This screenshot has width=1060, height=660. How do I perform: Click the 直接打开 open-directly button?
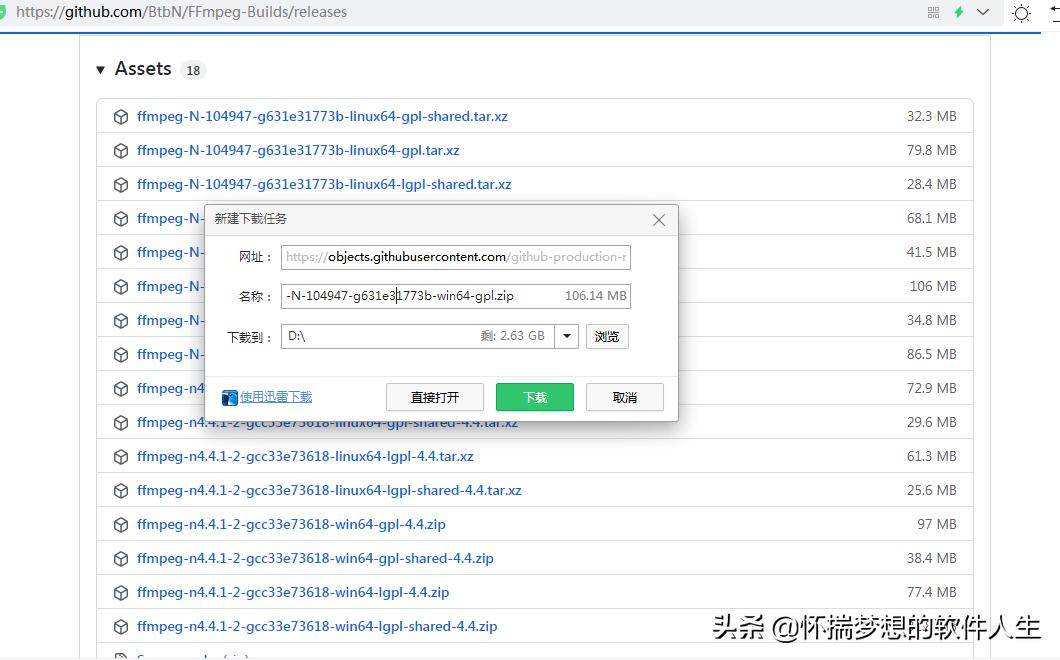pyautogui.click(x=434, y=396)
